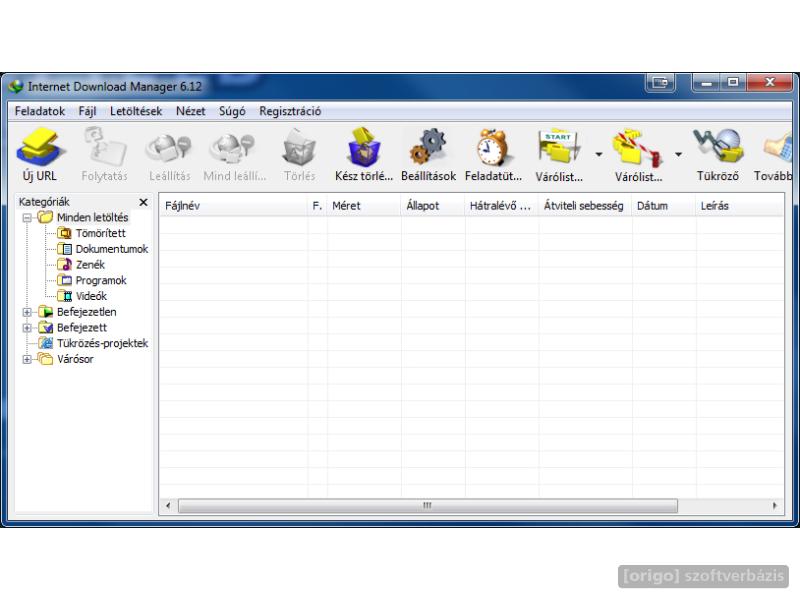Select the Dokumentumok category label
The width and height of the screenshot is (800, 600).
(112, 249)
